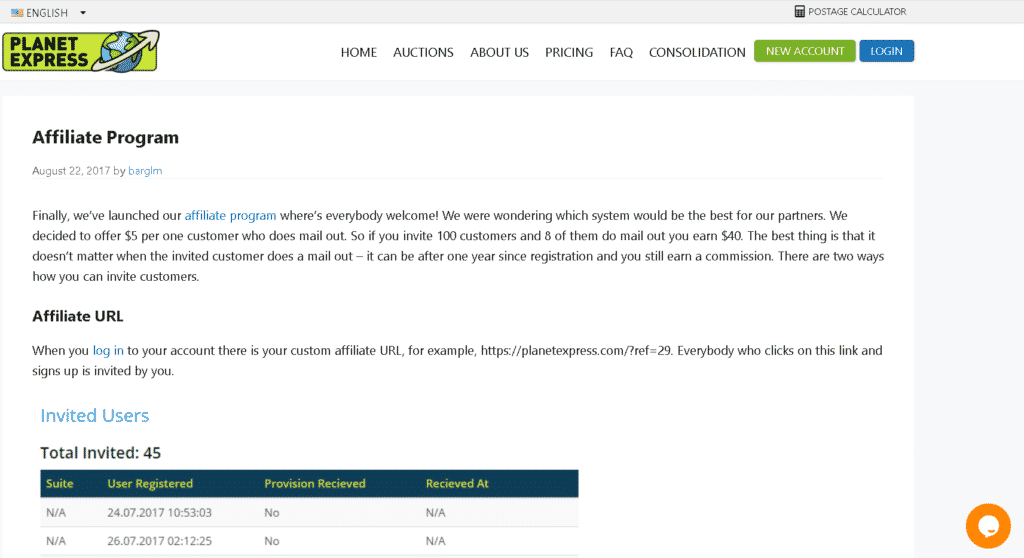Viewport: 1024px width, 558px height.
Task: Click the log in text link
Action: pyautogui.click(x=108, y=350)
